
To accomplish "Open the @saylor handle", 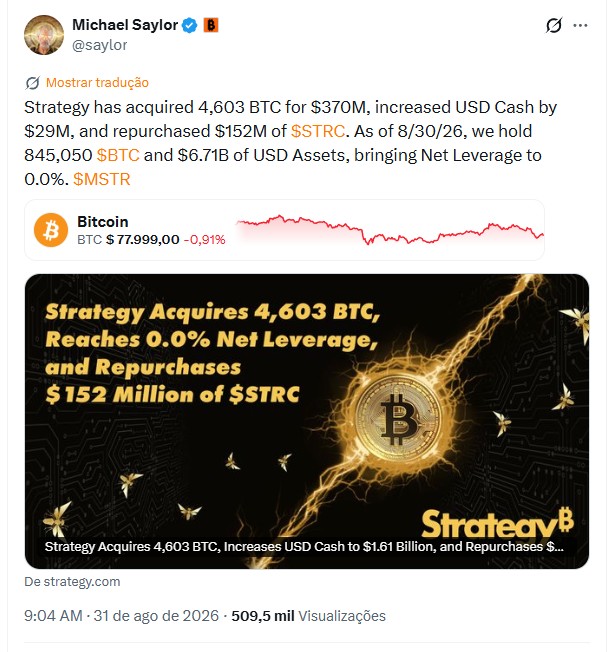I will click(x=100, y=45).
